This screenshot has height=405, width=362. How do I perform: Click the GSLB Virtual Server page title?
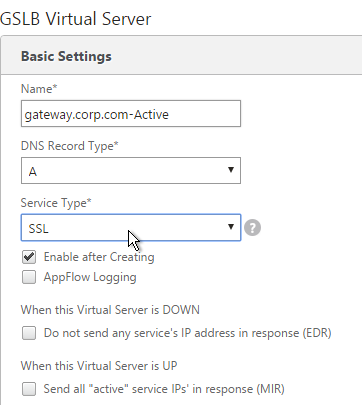coord(75,19)
